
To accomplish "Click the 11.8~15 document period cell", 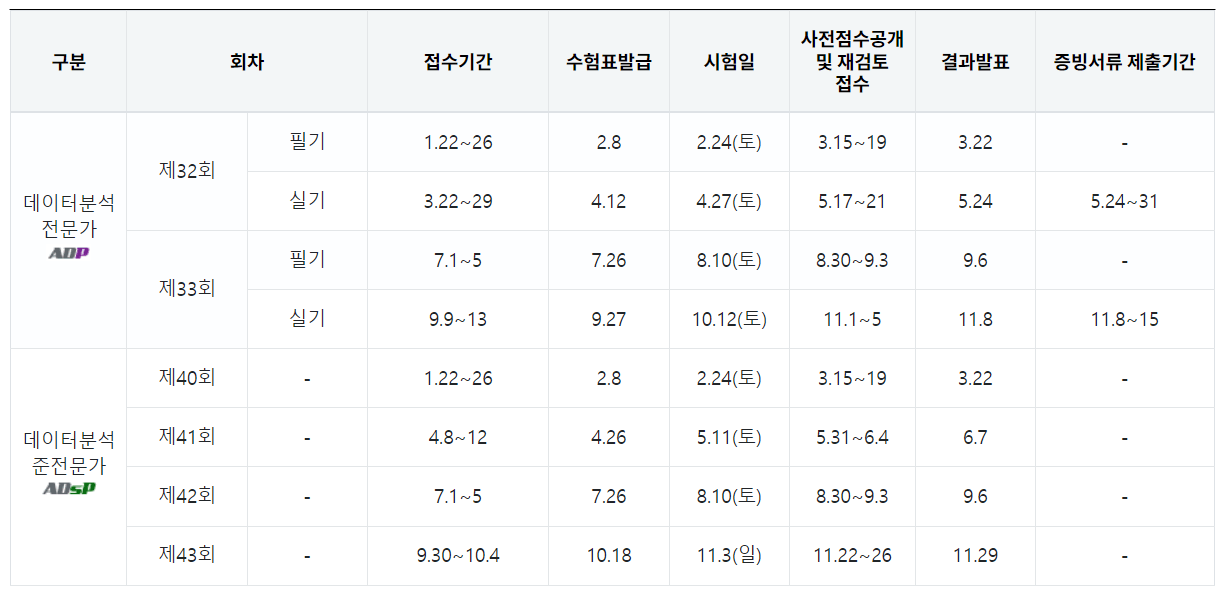I will [1125, 319].
